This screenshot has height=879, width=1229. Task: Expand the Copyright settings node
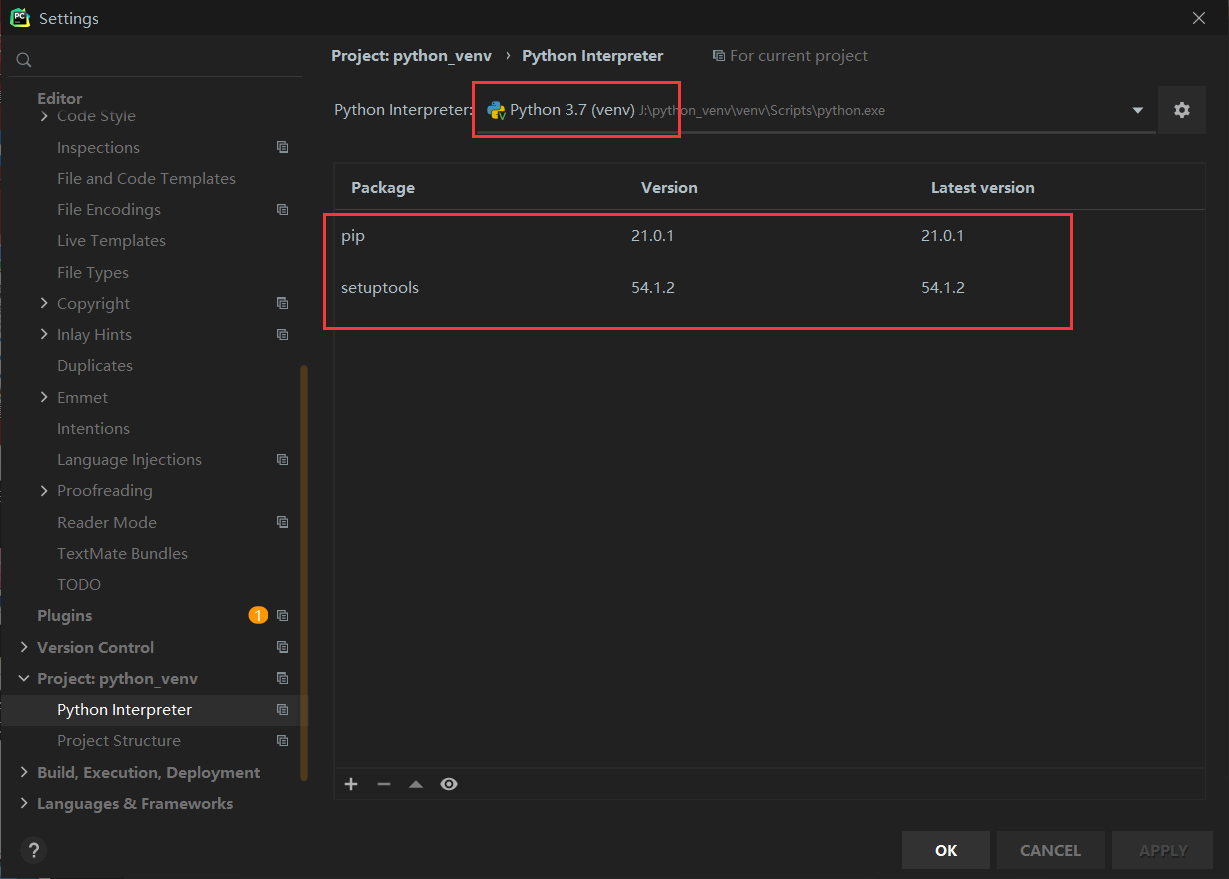click(x=44, y=303)
